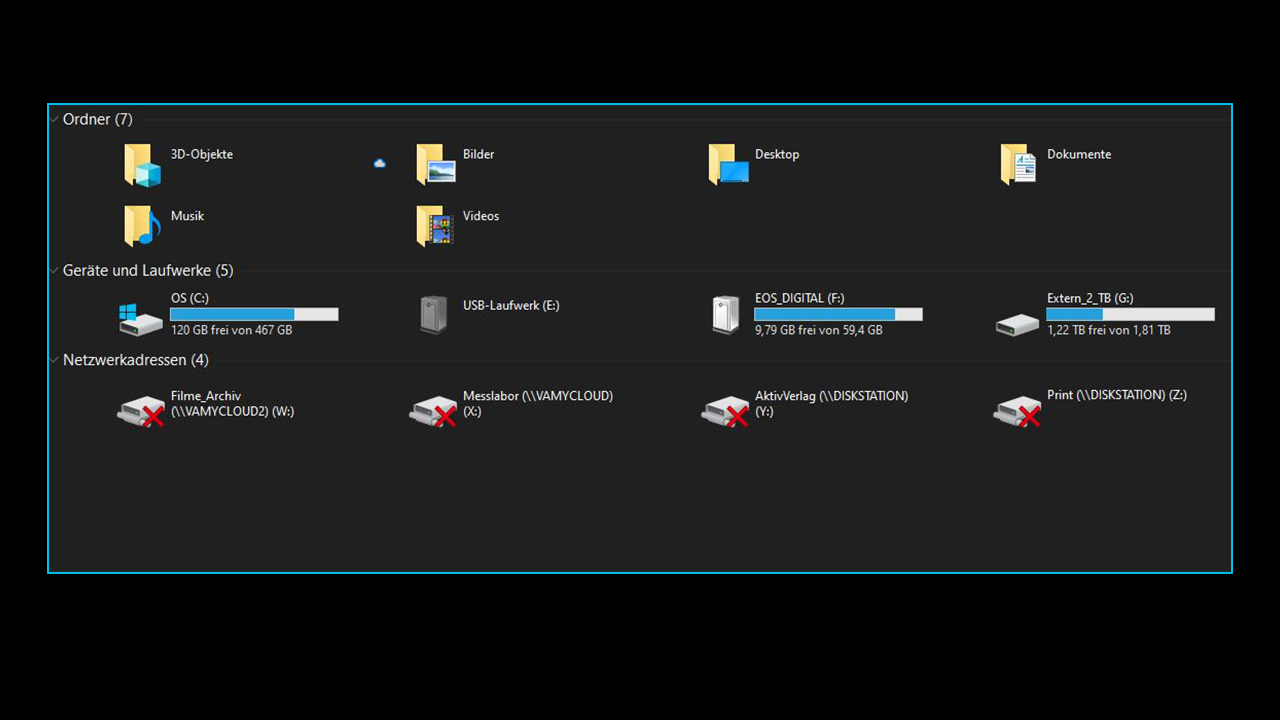Screen dimensions: 1280x720
Task: Click the "120 GB frei von 467 GB" text
Action: tap(231, 330)
